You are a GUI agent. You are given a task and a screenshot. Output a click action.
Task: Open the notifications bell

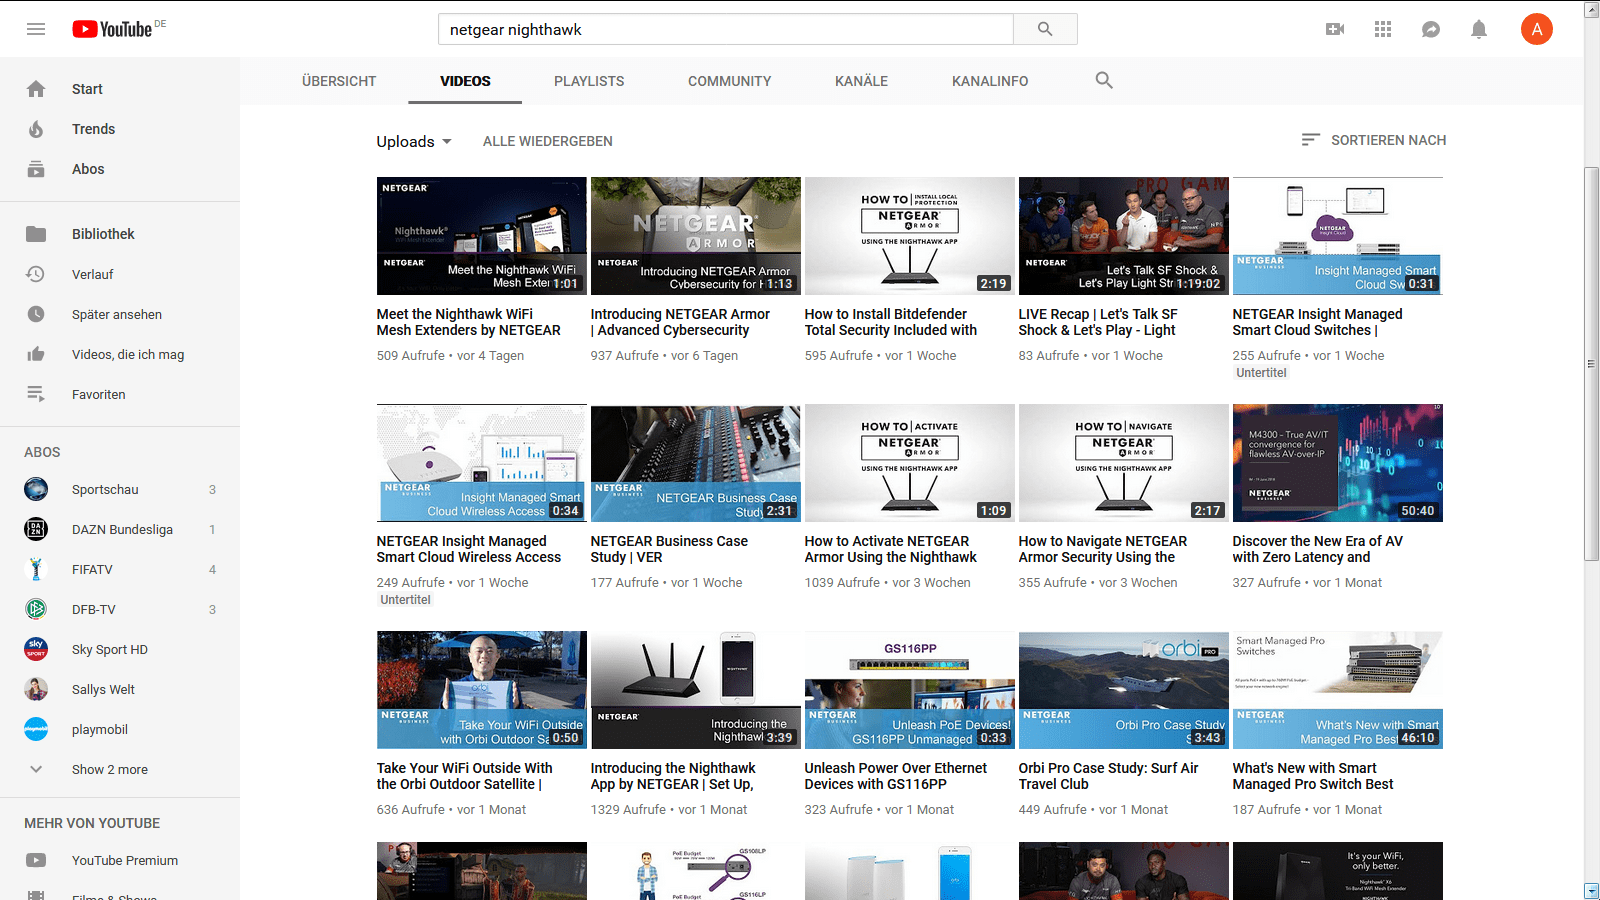click(x=1479, y=29)
